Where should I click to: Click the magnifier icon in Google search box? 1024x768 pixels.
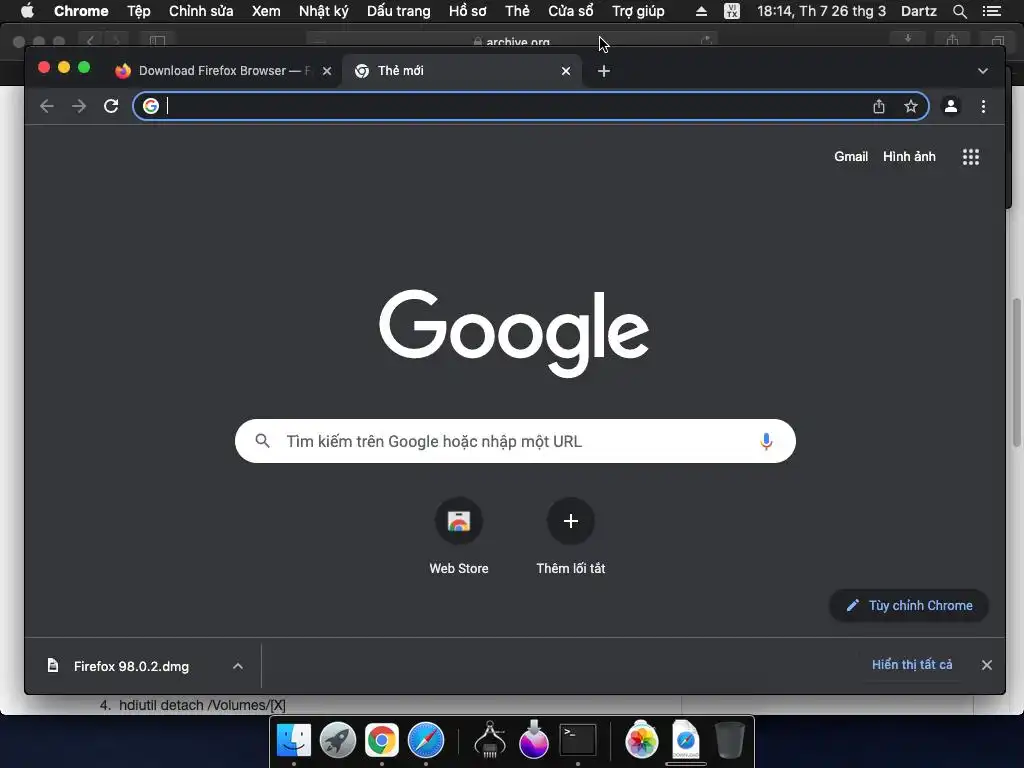click(x=263, y=441)
